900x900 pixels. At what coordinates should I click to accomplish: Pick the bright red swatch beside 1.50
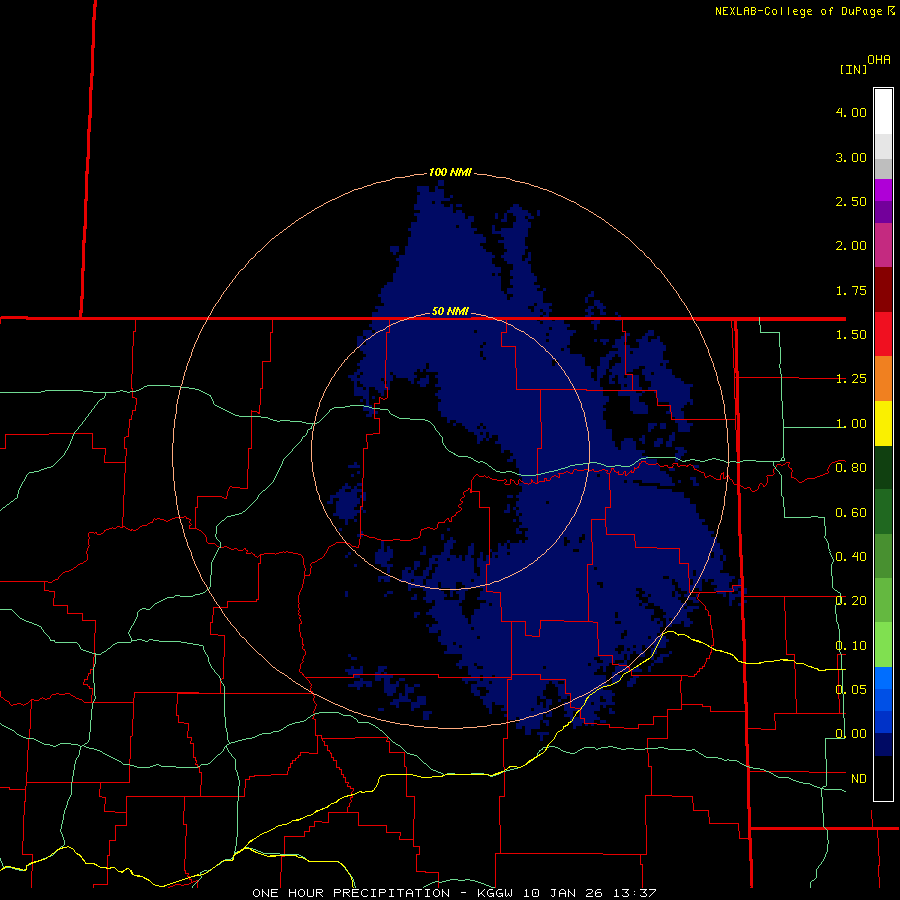pos(883,334)
